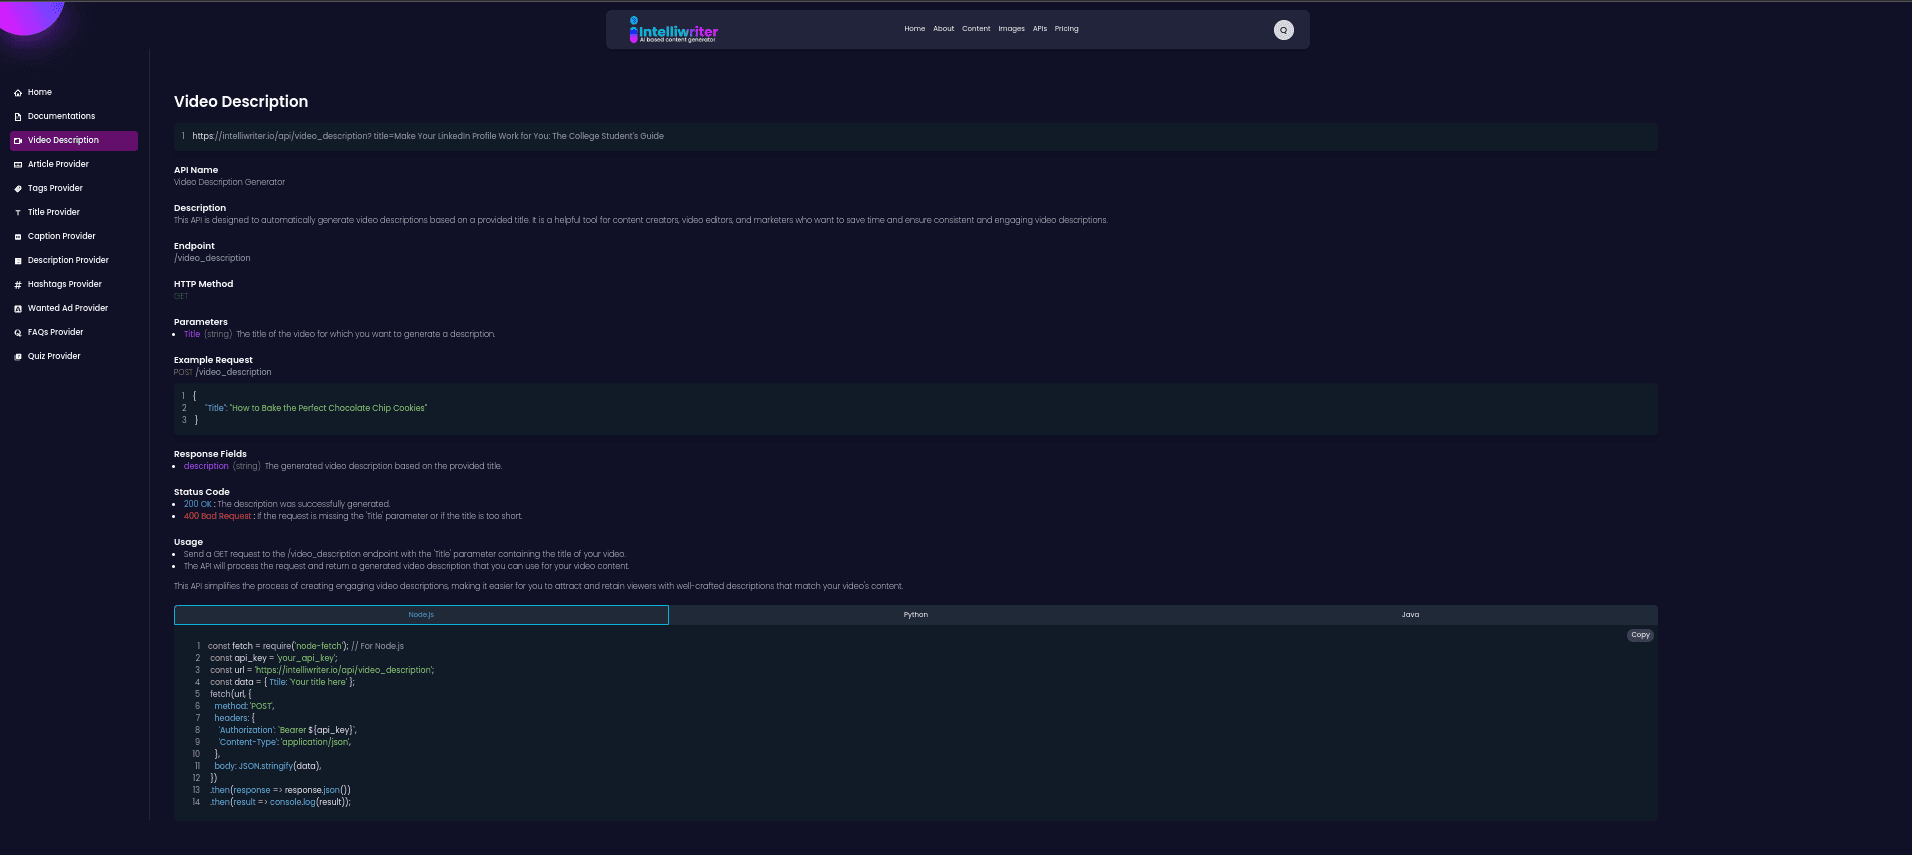Click the Title Provider T icon

click(18, 213)
